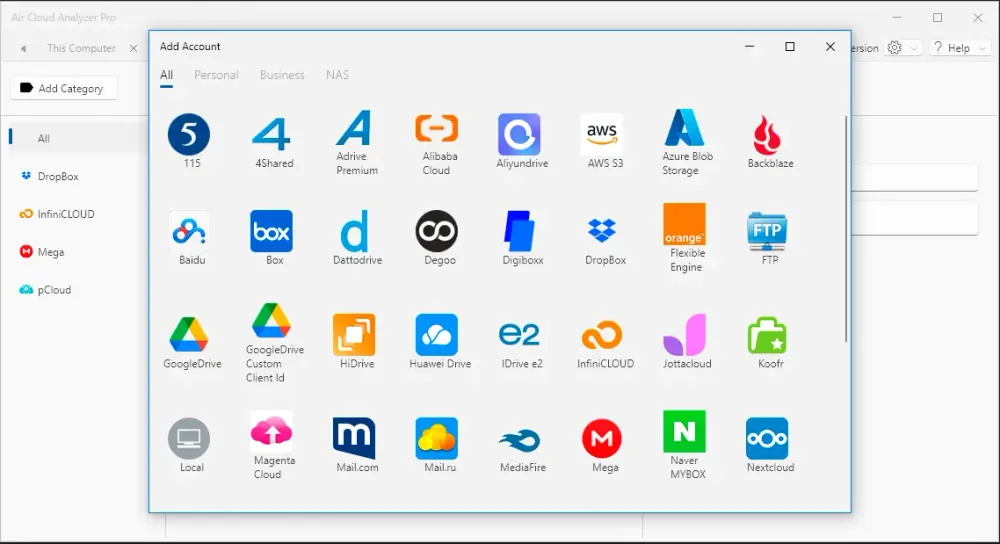
Task: Open the Business tab
Action: point(282,75)
